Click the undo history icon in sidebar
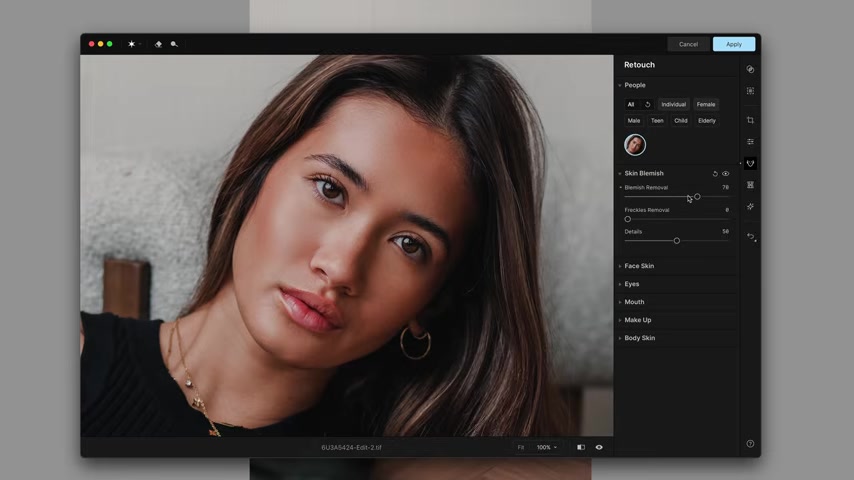 click(751, 236)
